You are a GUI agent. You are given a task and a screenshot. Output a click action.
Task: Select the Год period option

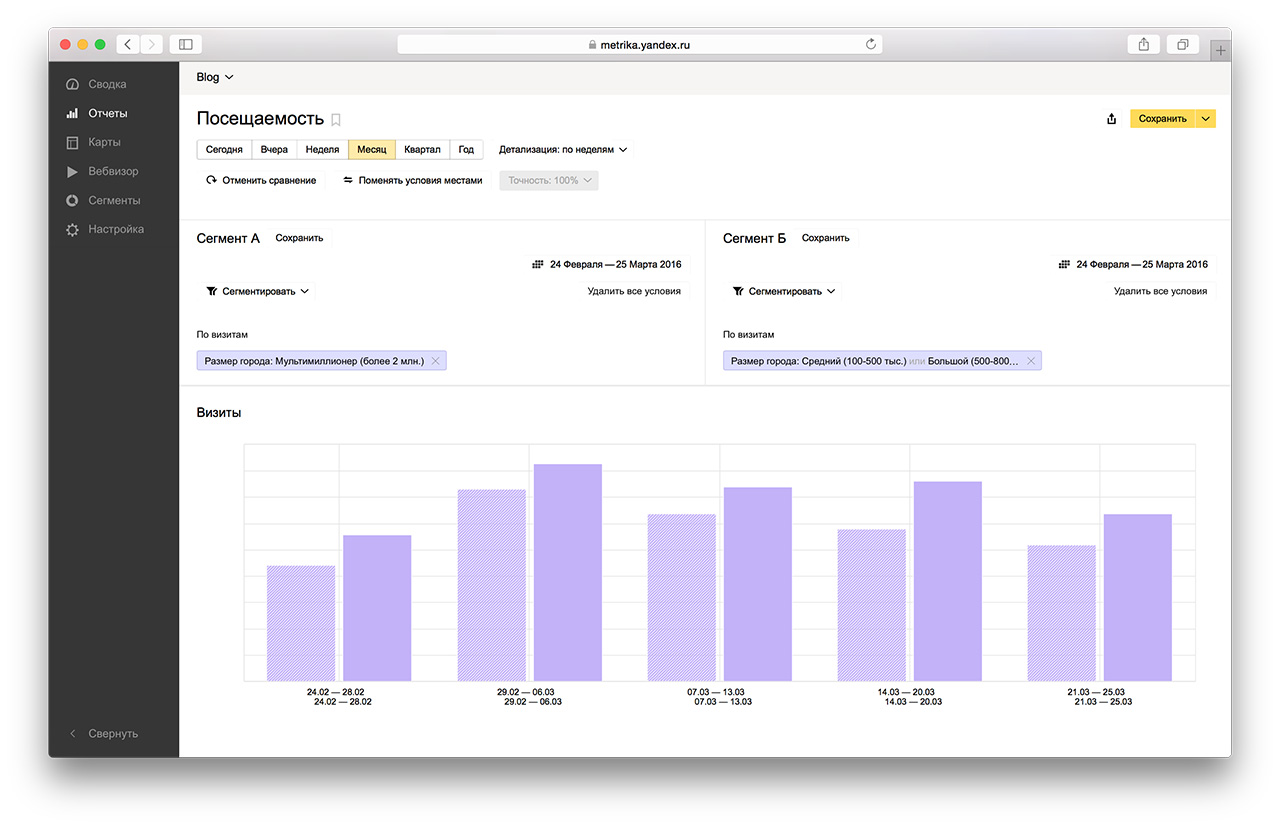coord(466,150)
